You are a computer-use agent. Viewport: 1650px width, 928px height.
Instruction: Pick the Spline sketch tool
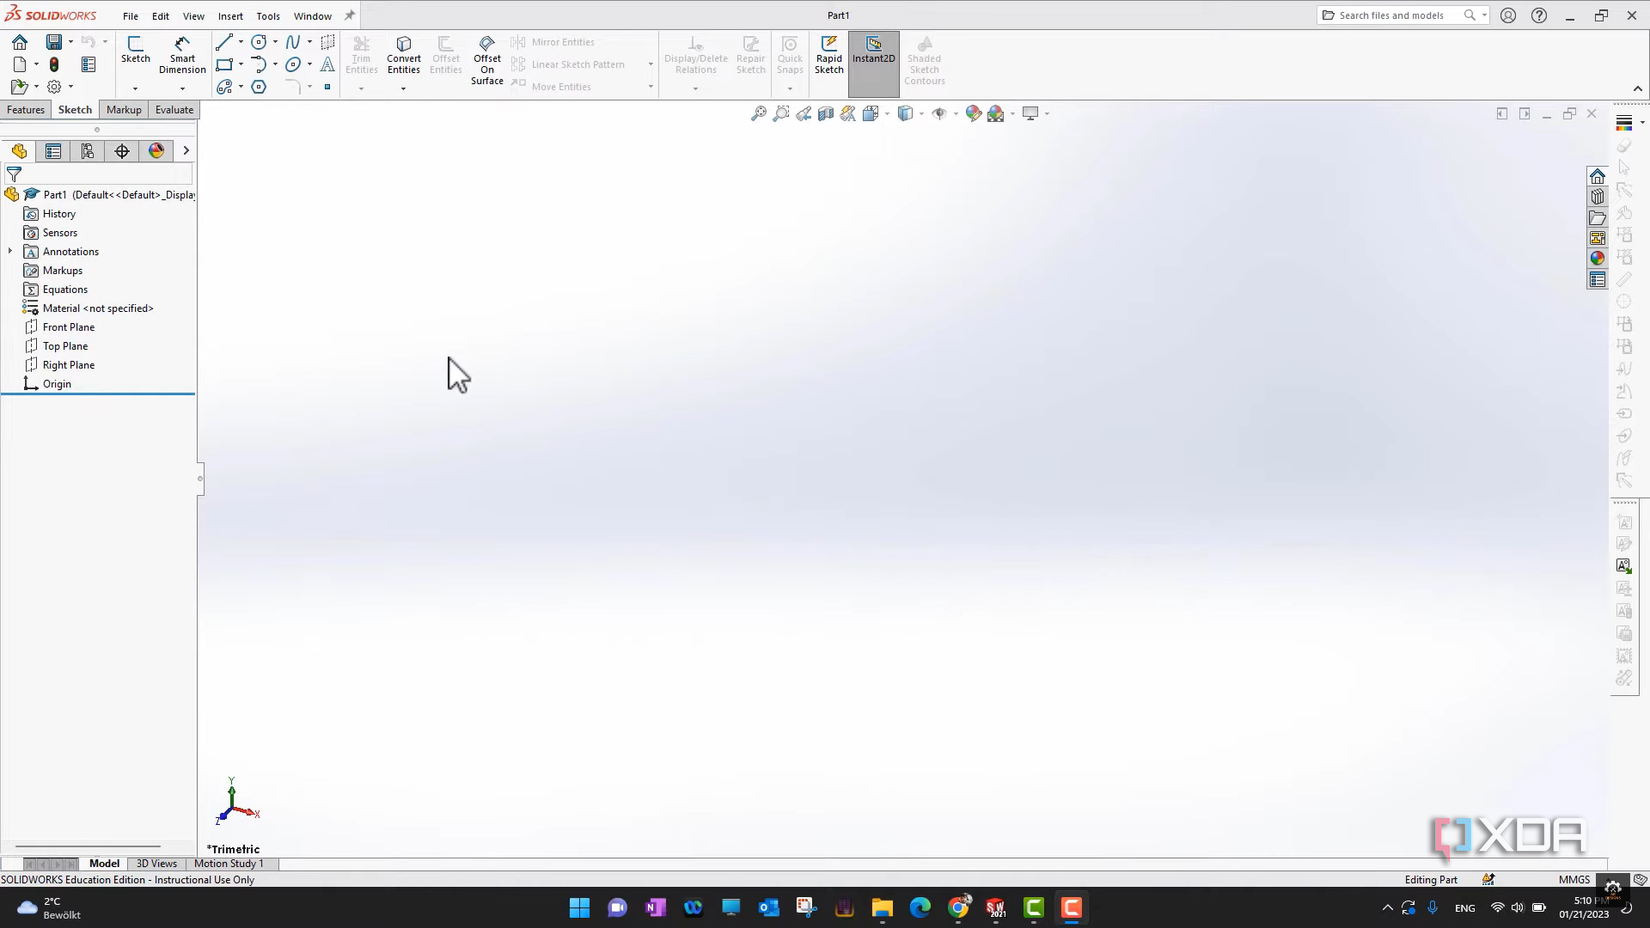[x=292, y=42]
